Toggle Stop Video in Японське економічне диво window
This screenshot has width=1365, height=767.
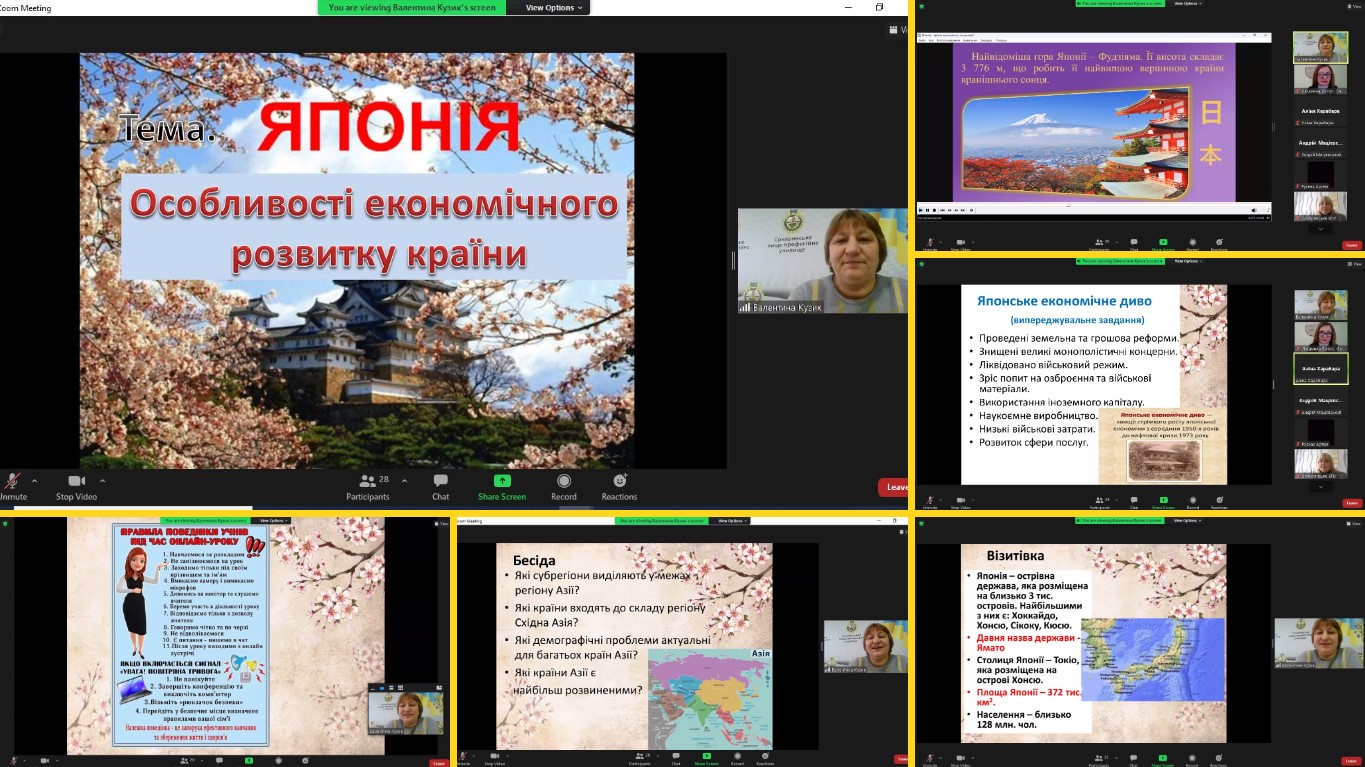(x=961, y=501)
